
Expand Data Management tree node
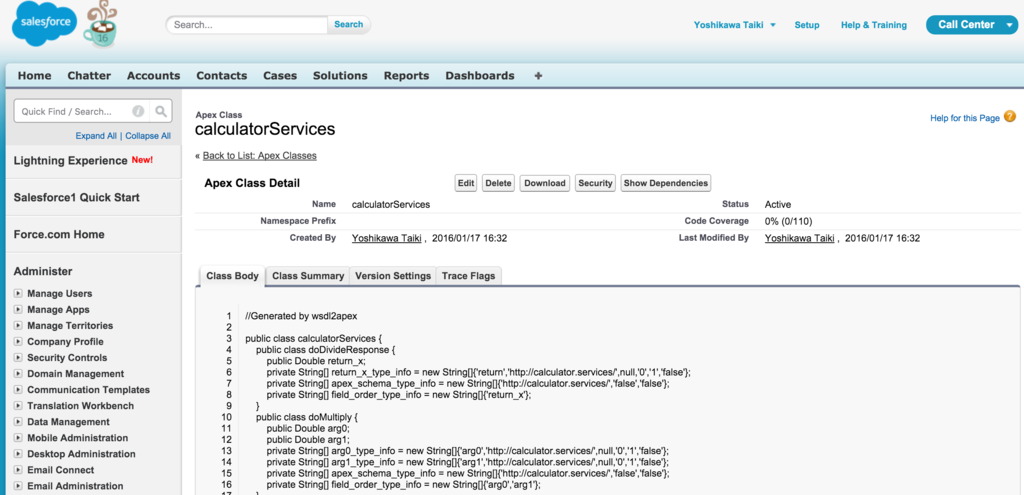(x=18, y=422)
